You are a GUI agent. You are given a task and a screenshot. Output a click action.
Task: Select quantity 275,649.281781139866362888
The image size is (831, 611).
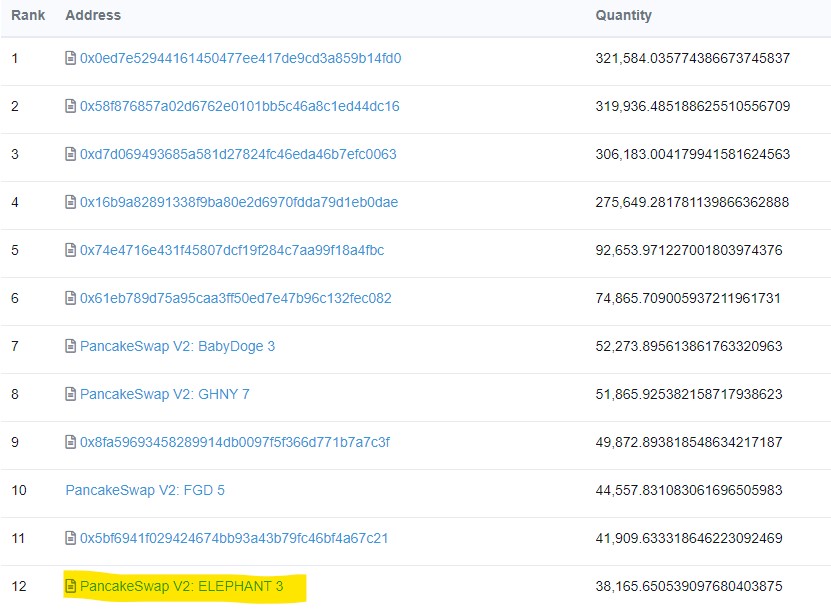[692, 202]
